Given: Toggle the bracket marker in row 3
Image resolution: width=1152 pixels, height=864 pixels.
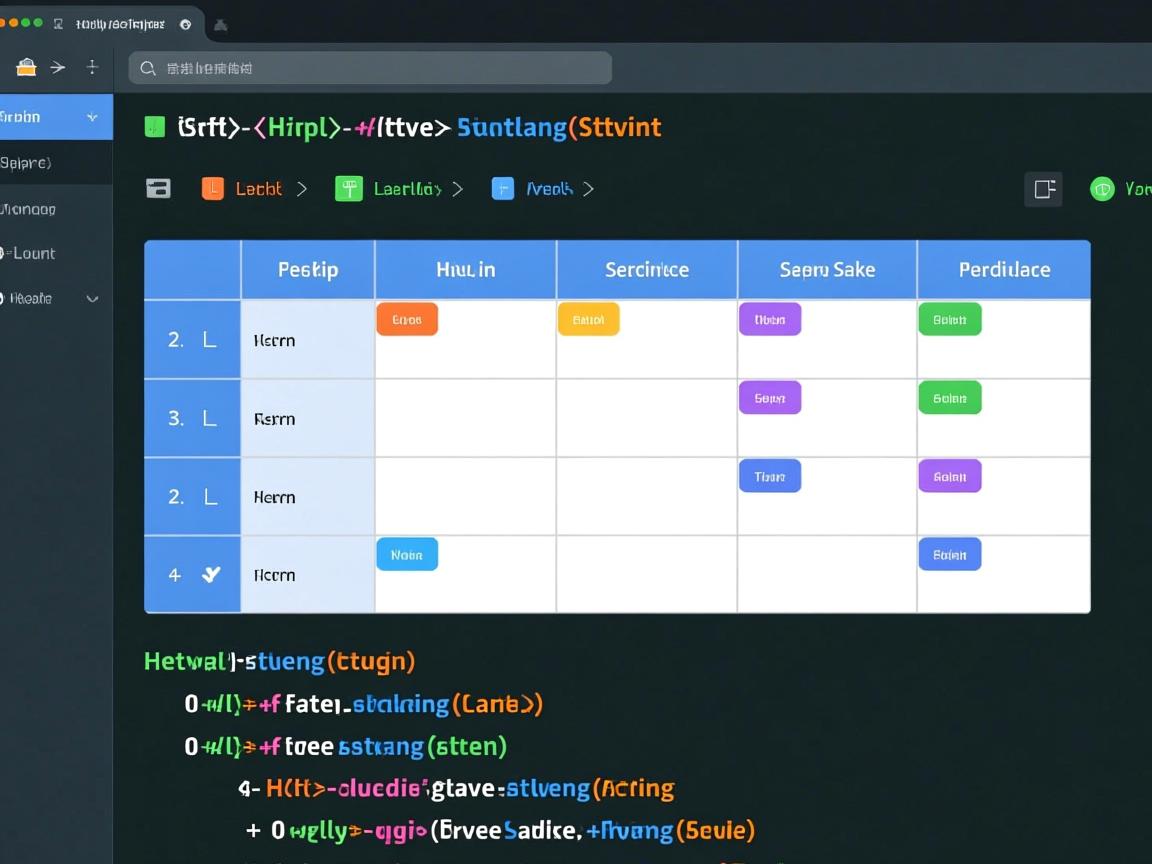Looking at the screenshot, I should (x=209, y=418).
